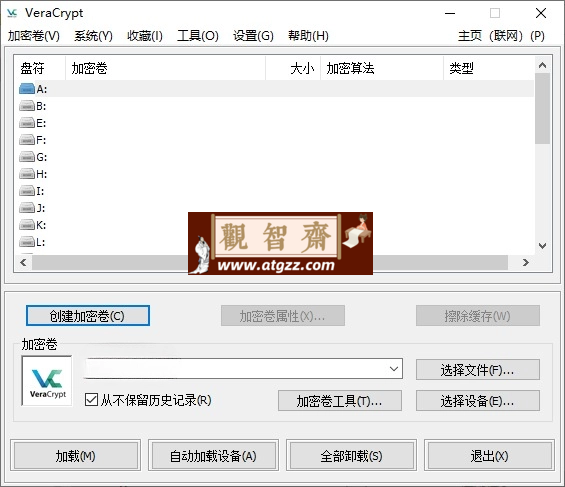Image resolution: width=565 pixels, height=487 pixels.
Task: Click the drive list scroll up arrow
Action: pyautogui.click(x=542, y=65)
